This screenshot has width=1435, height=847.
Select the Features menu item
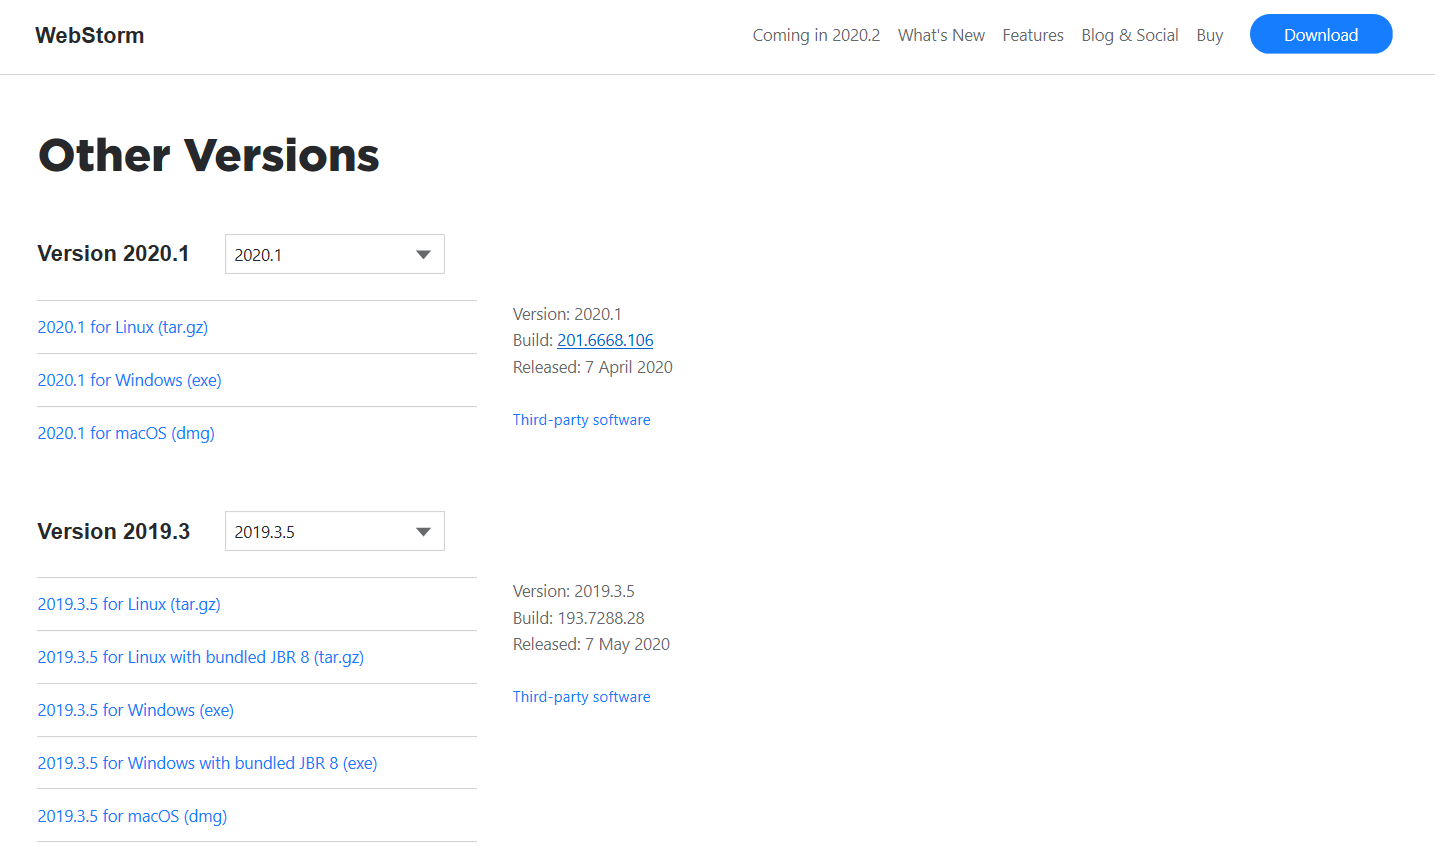pos(1032,34)
